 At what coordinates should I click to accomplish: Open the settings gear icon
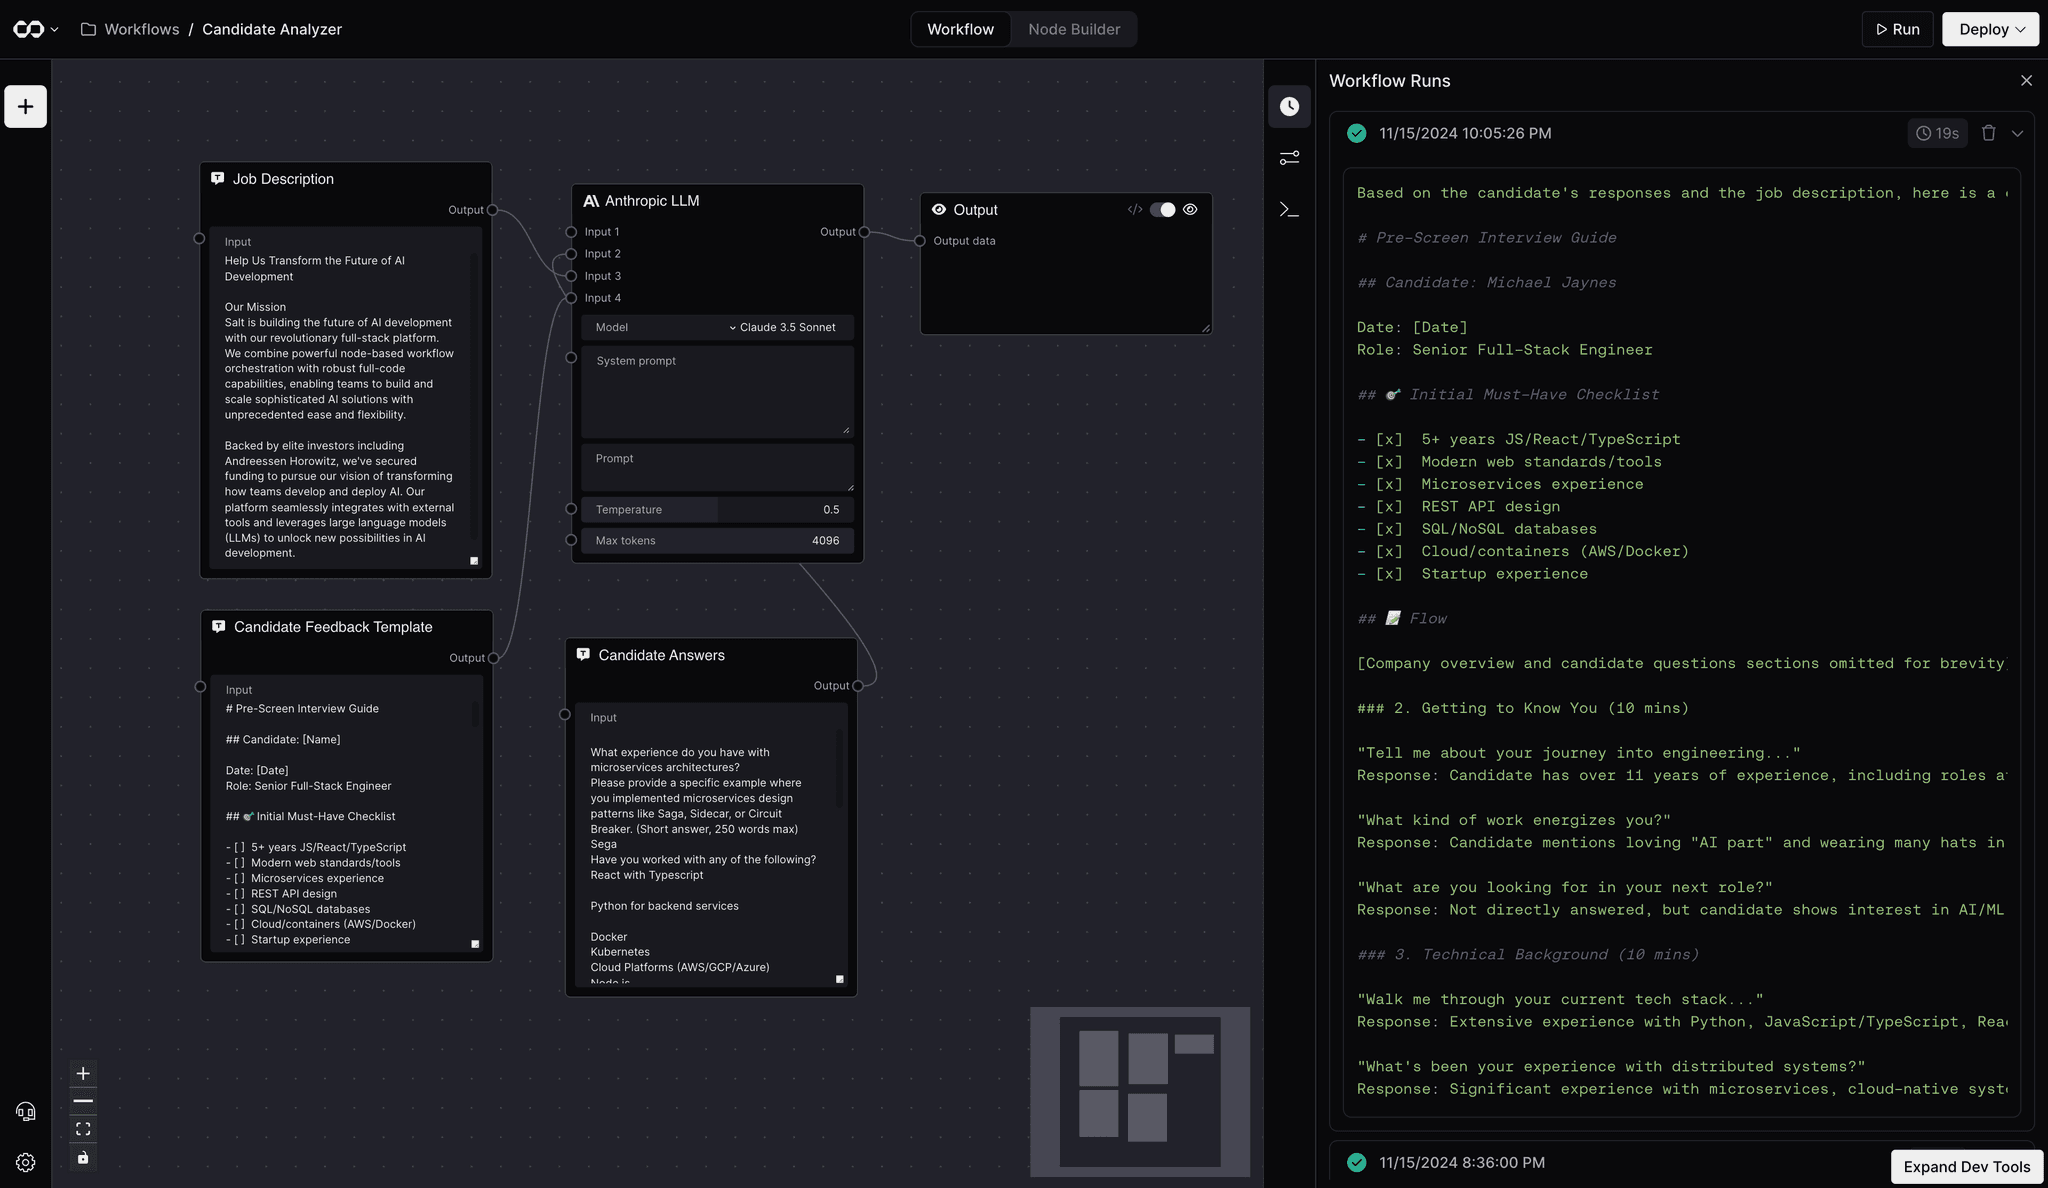(25, 1162)
